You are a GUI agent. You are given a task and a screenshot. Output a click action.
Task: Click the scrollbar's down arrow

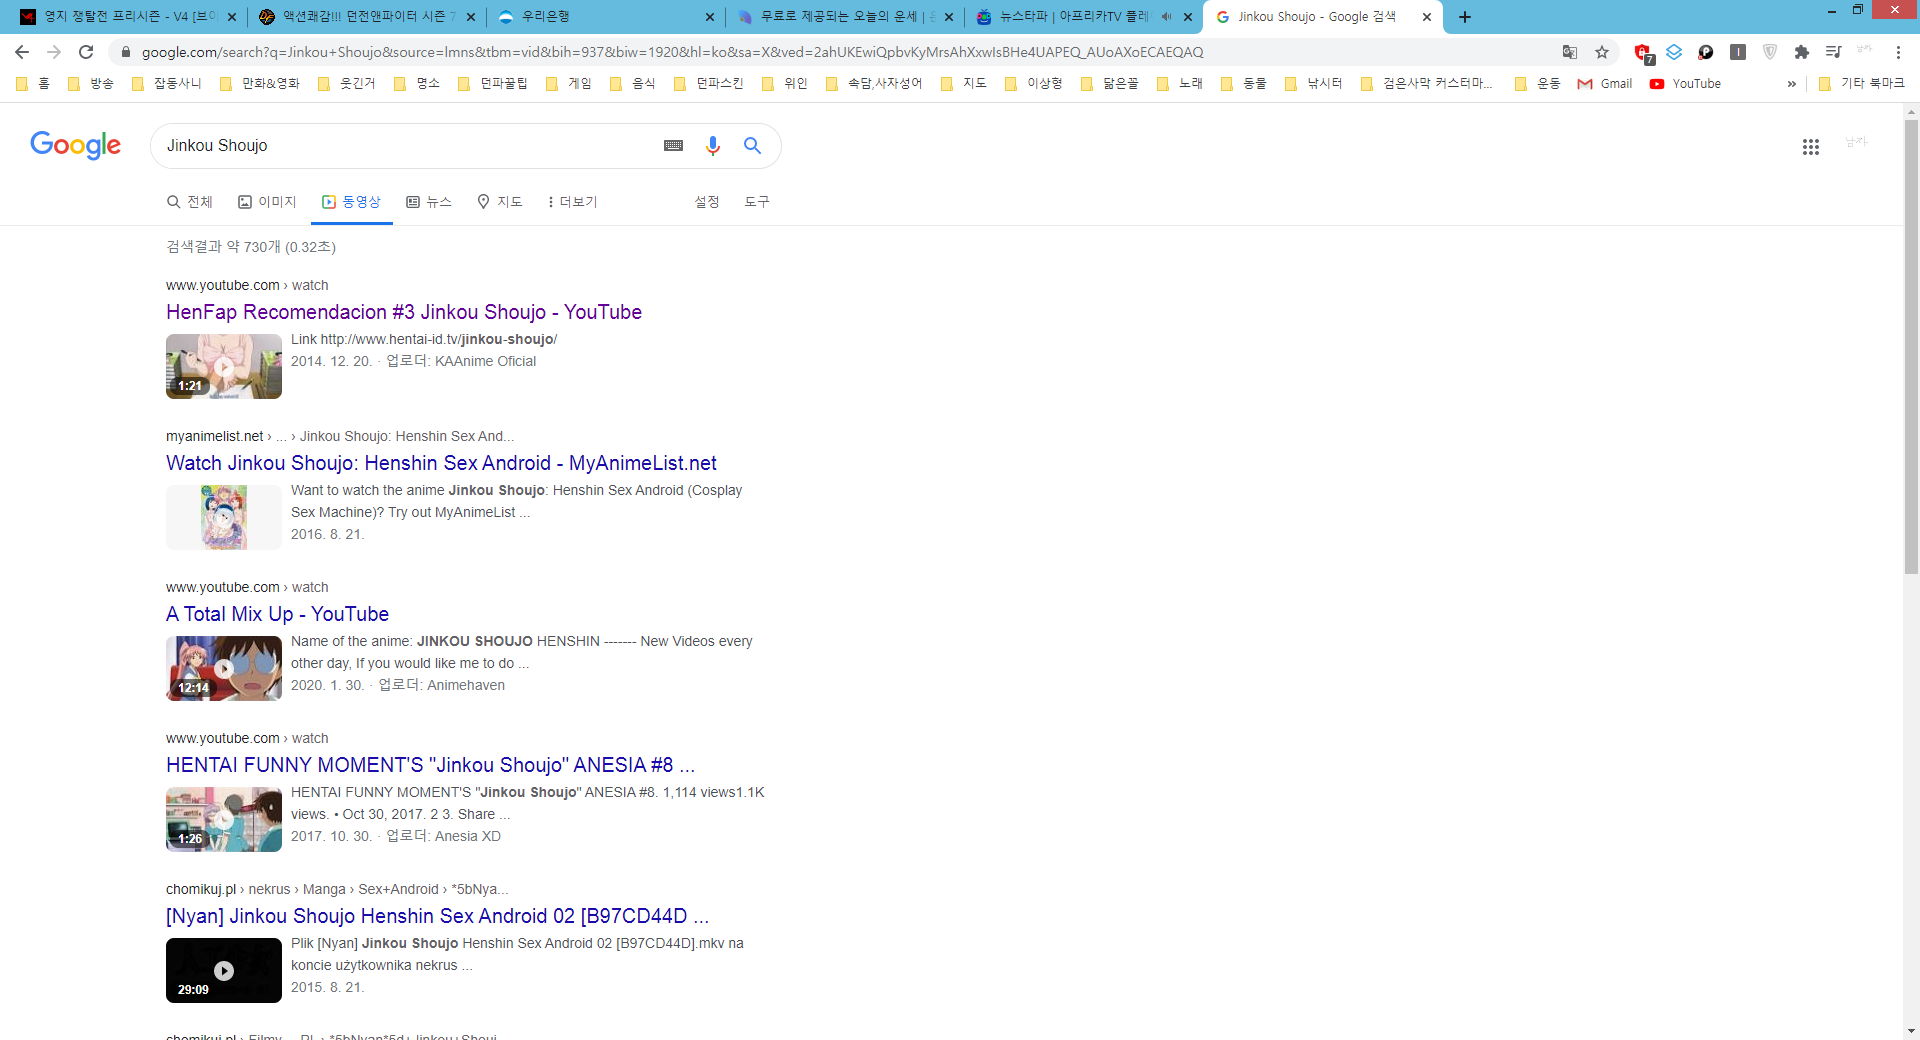(1911, 1031)
